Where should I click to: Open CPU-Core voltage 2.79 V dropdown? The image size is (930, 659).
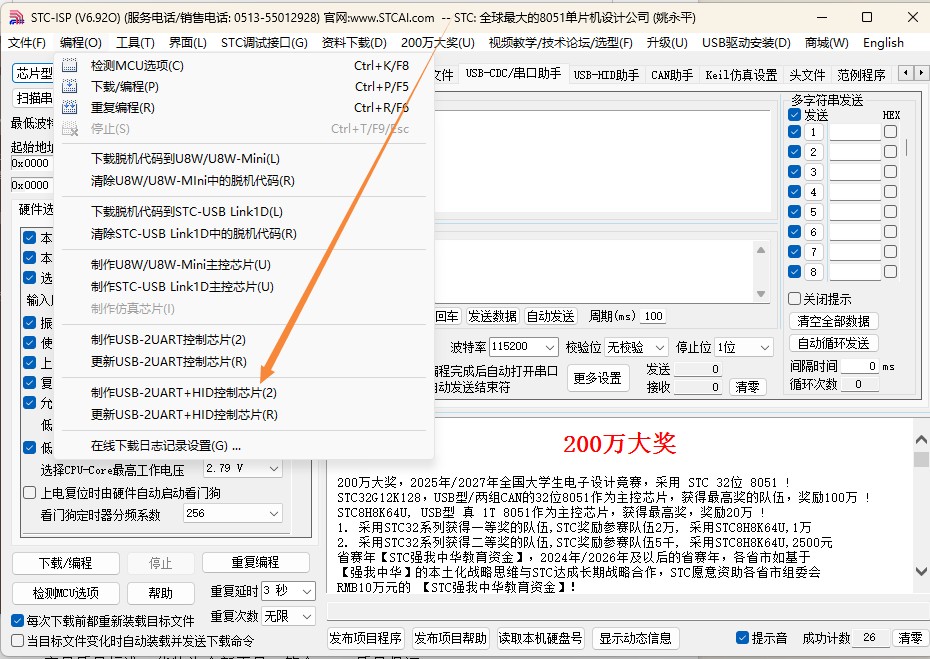coord(243,468)
